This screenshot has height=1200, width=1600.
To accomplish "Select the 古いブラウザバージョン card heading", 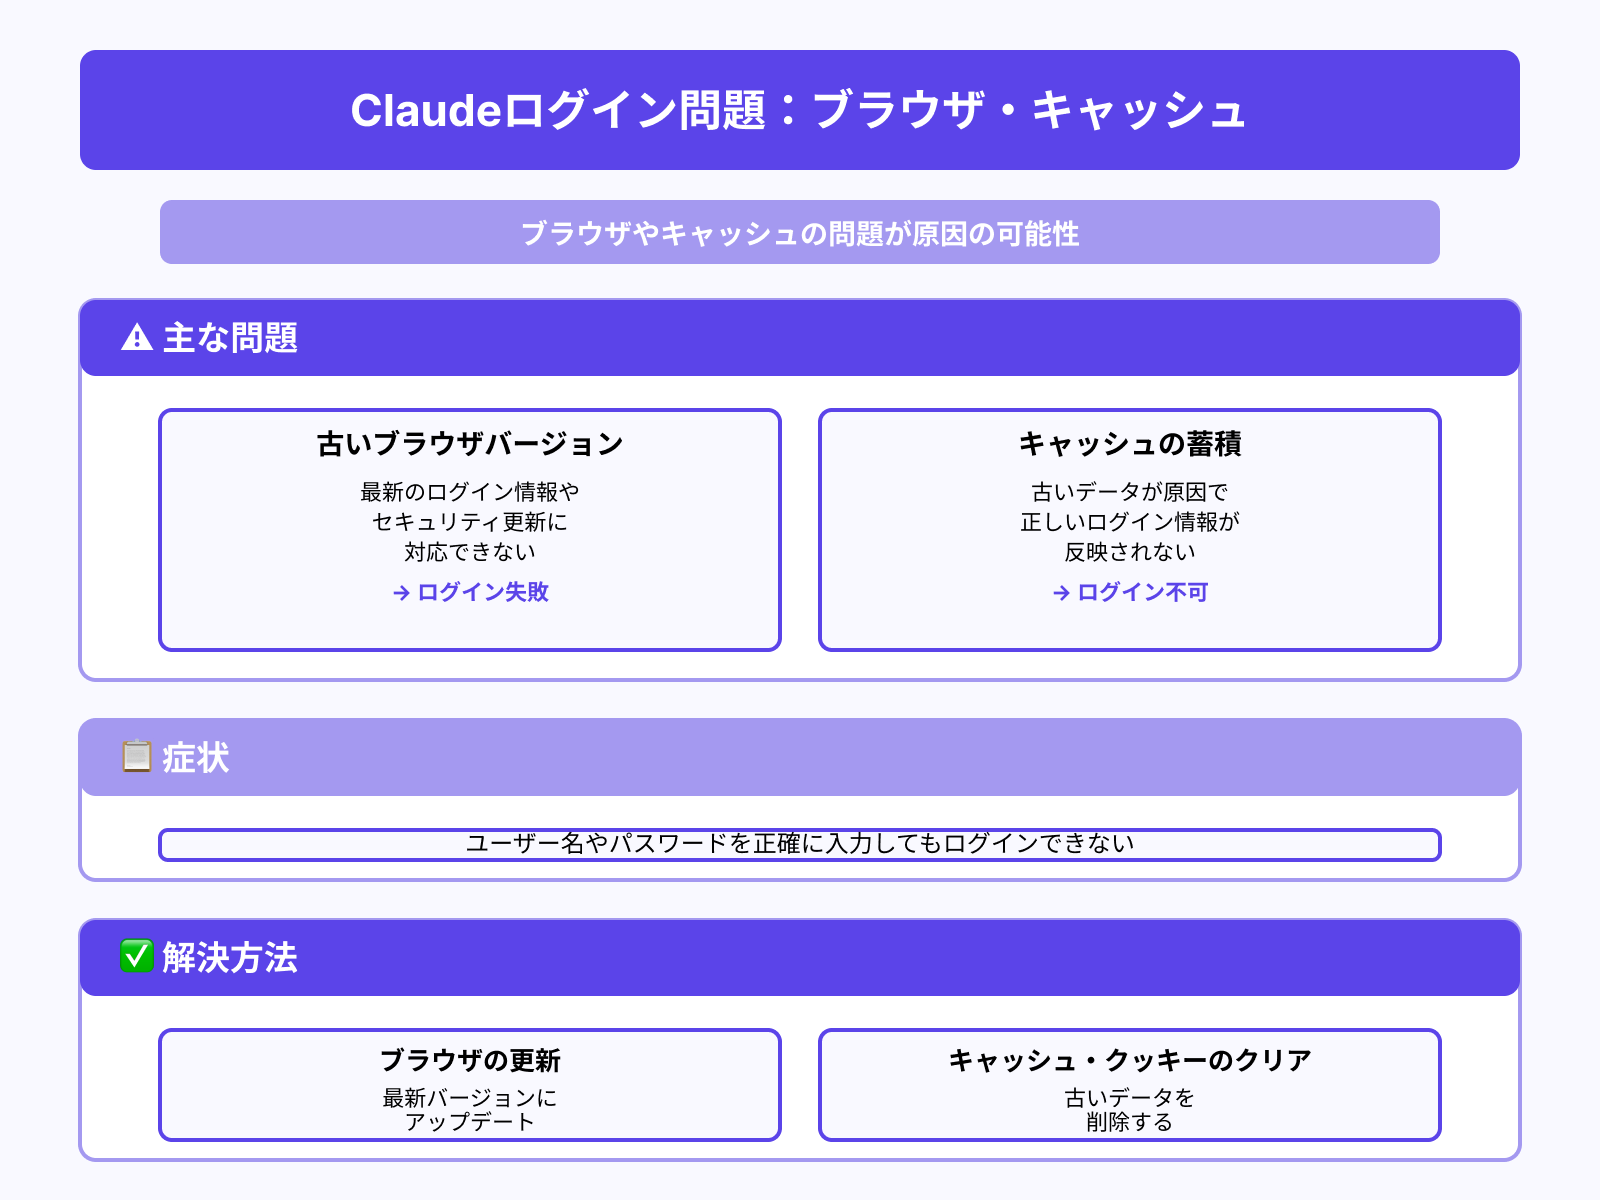I will [470, 444].
